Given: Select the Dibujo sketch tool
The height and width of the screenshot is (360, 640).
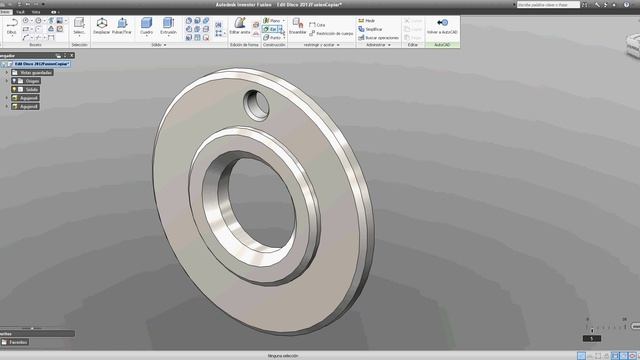Looking at the screenshot, I should point(11,27).
